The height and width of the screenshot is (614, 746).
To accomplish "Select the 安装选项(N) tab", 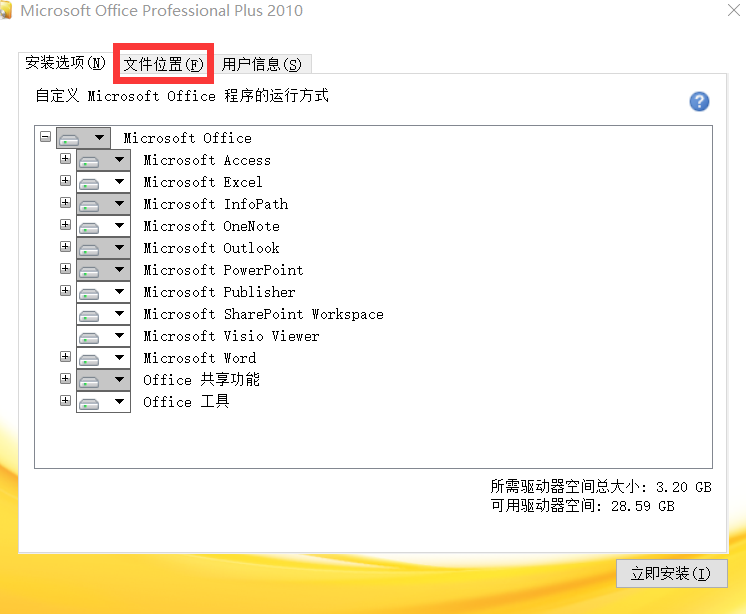I will pyautogui.click(x=65, y=62).
